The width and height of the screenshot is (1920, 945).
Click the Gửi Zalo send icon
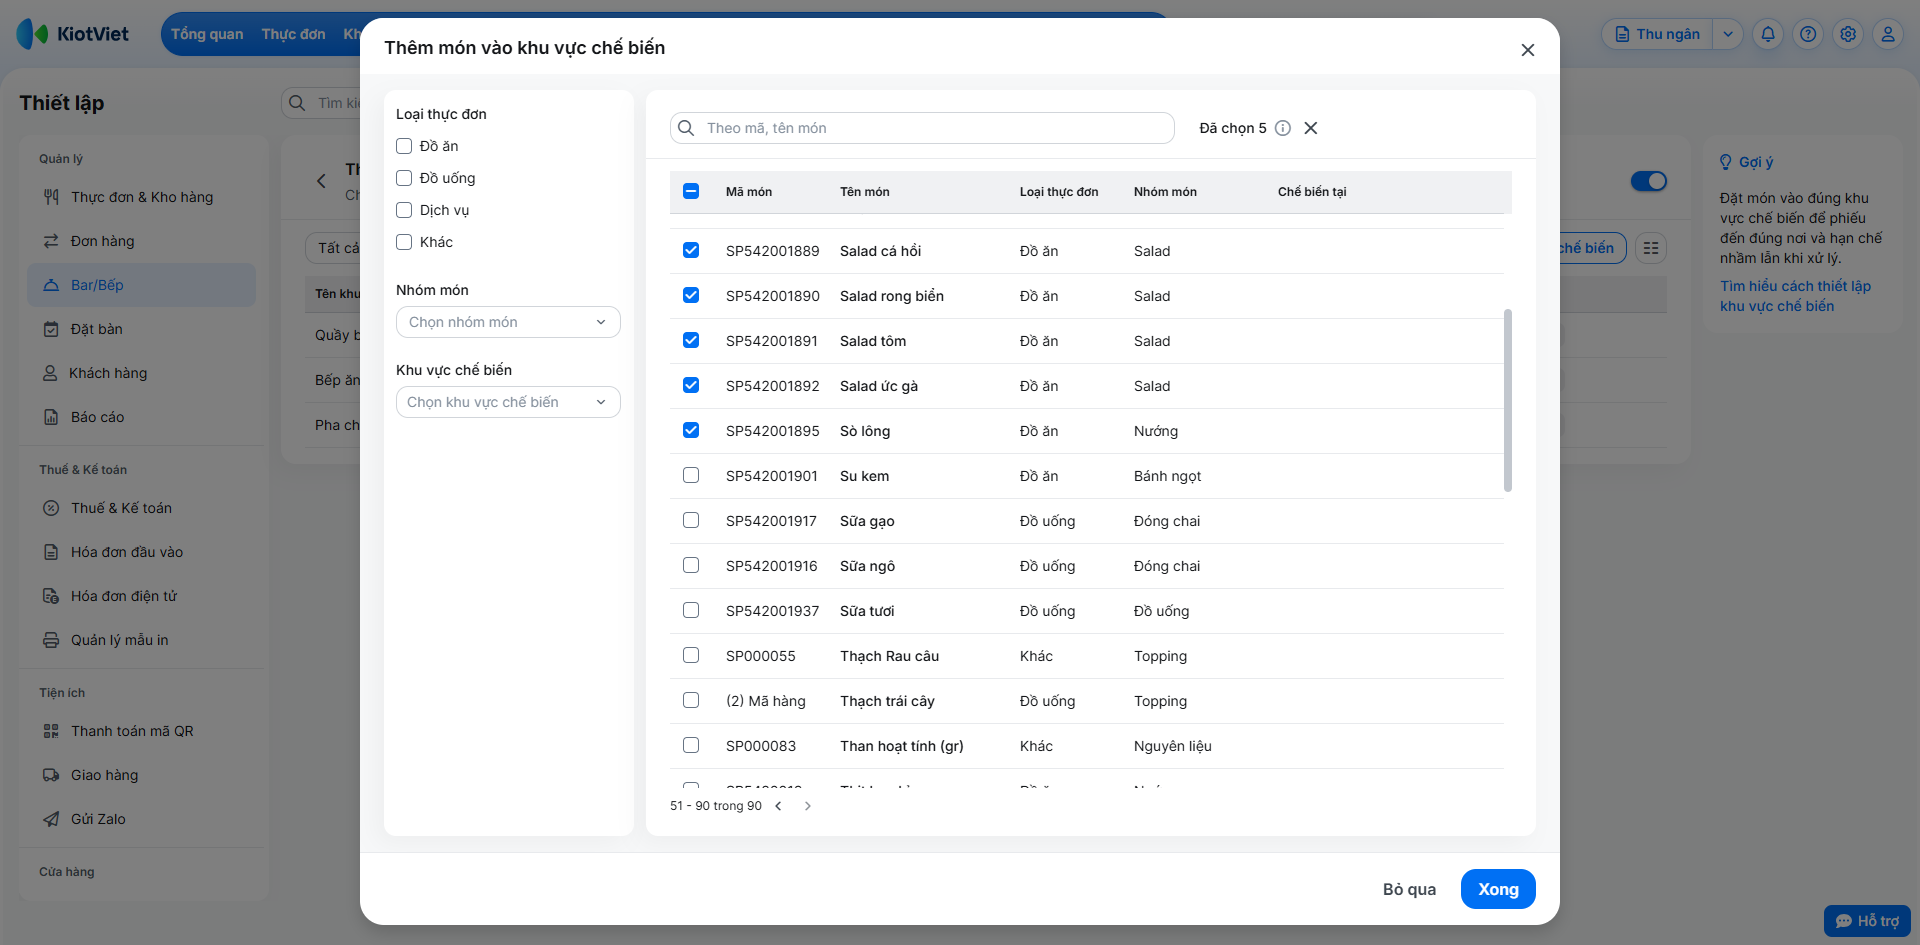51,819
